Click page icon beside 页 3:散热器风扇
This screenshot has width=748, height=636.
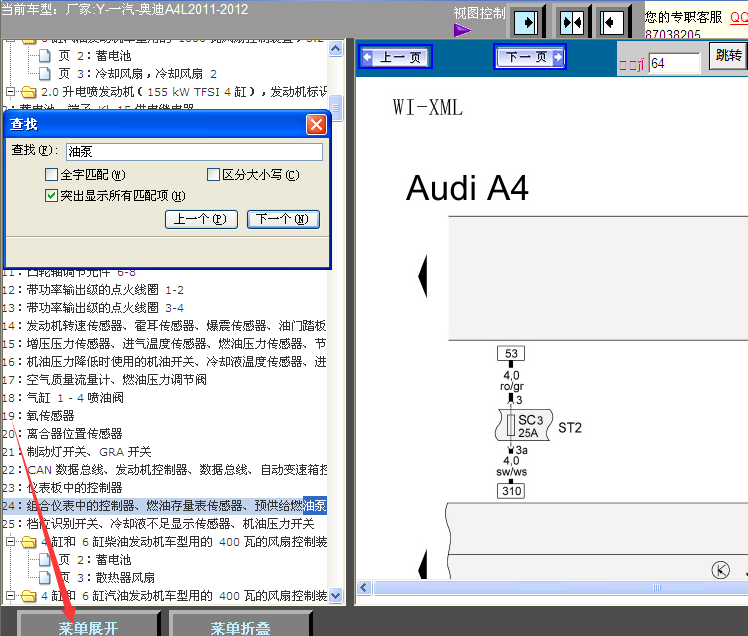click(44, 578)
